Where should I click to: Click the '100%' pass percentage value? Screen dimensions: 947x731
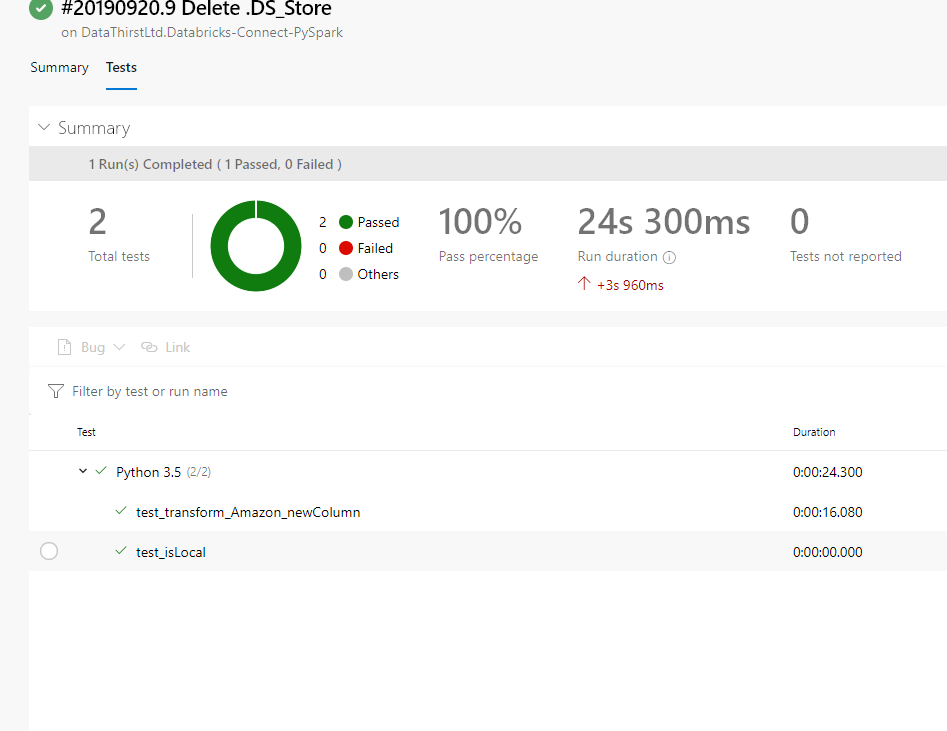point(480,222)
